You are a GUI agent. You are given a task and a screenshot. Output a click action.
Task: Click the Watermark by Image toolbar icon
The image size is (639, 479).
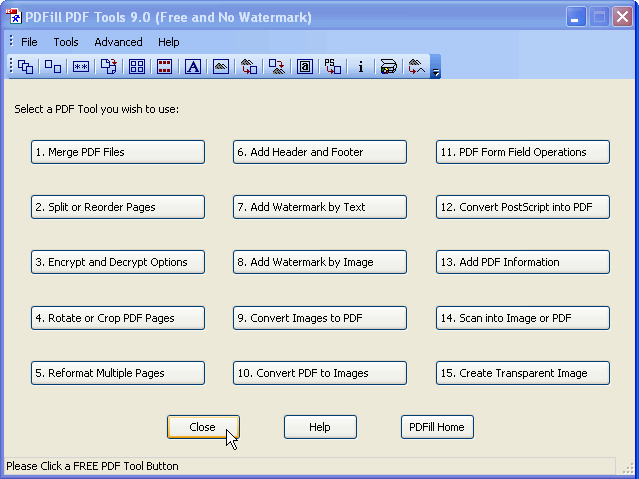coord(221,66)
